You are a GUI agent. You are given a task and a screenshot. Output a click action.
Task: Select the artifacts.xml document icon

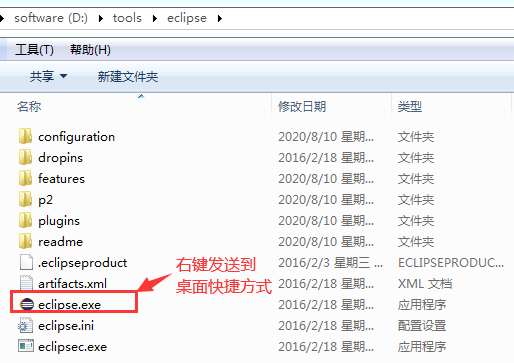(26, 283)
